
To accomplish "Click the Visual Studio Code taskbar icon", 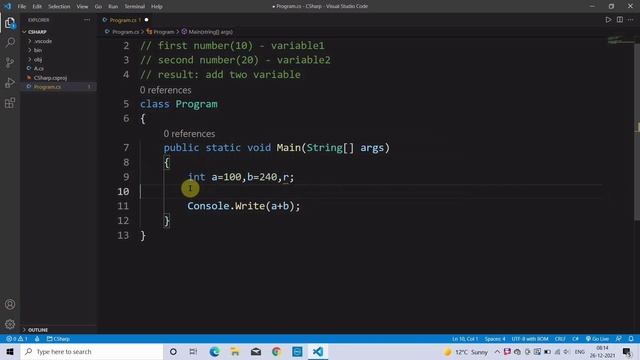I will (318, 351).
